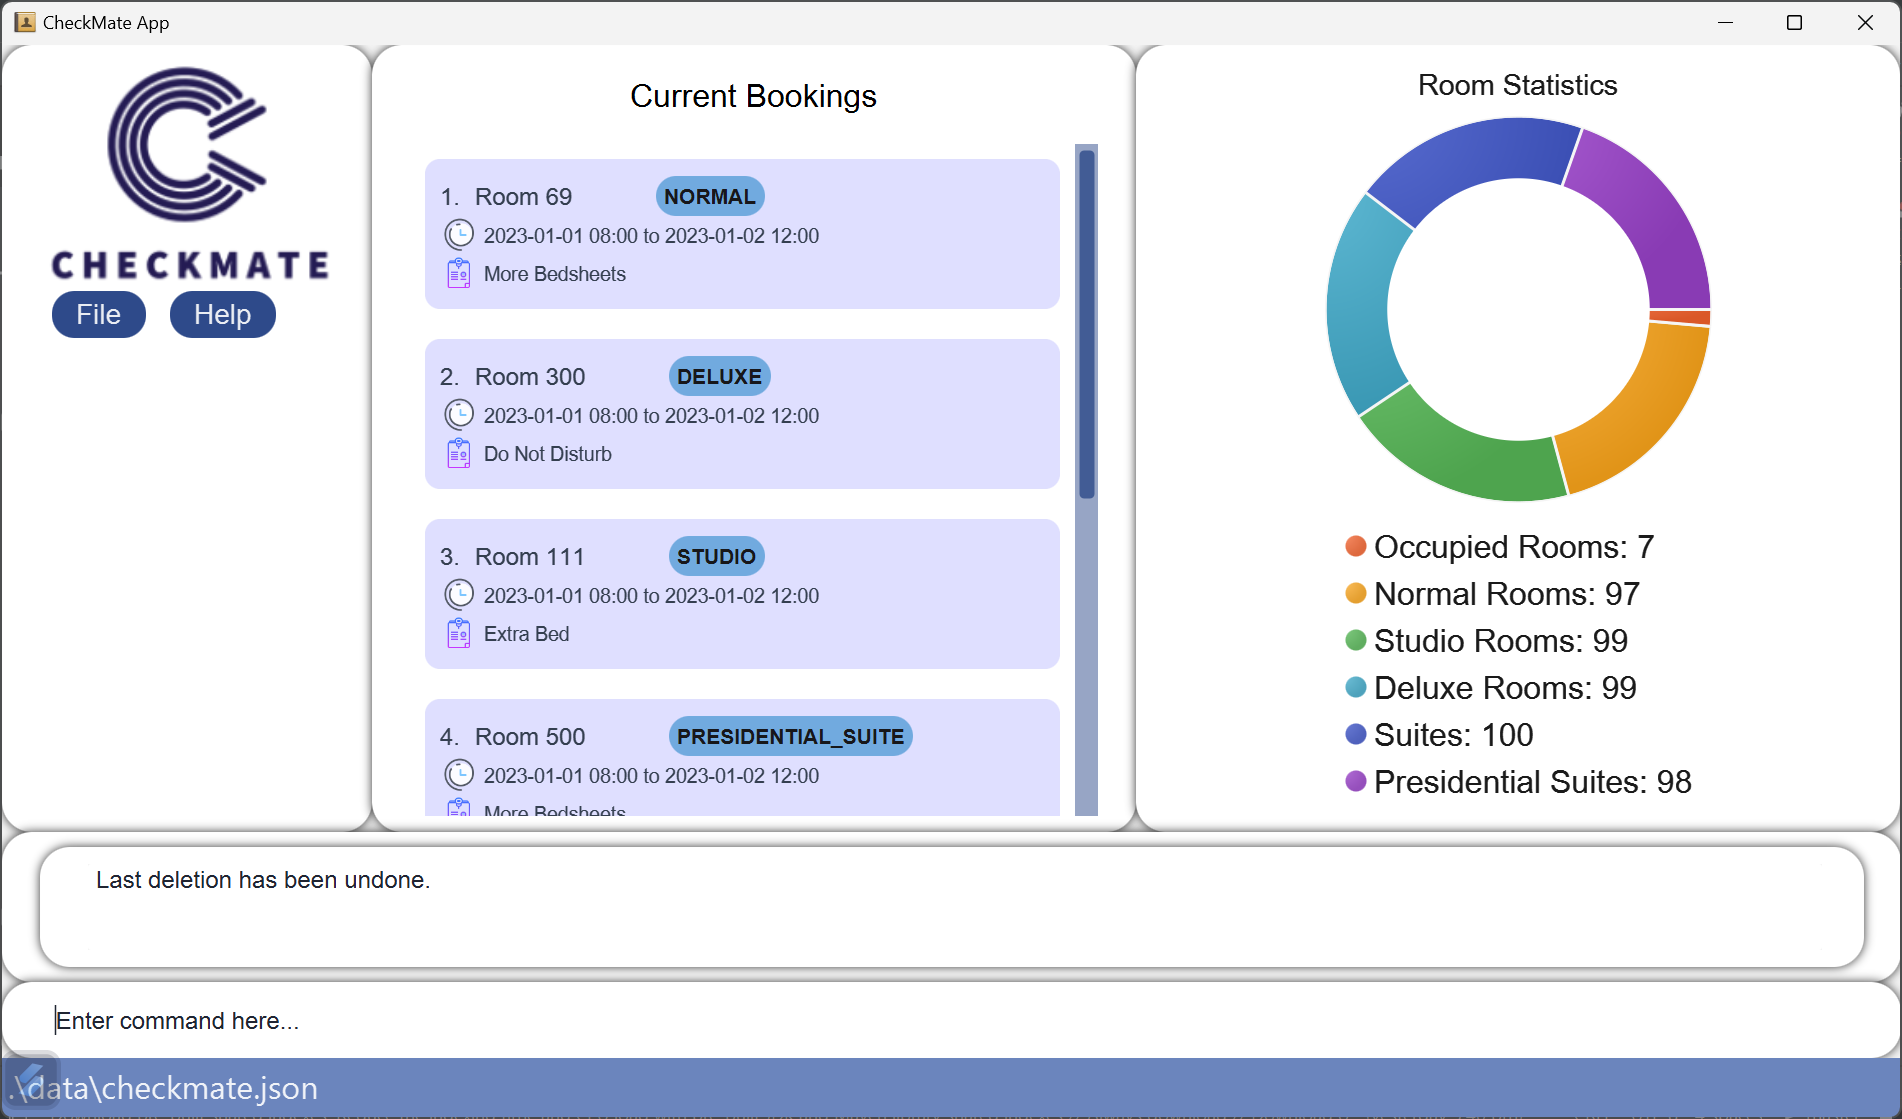Click the 'Last deletion has been undone.' message

tap(263, 880)
